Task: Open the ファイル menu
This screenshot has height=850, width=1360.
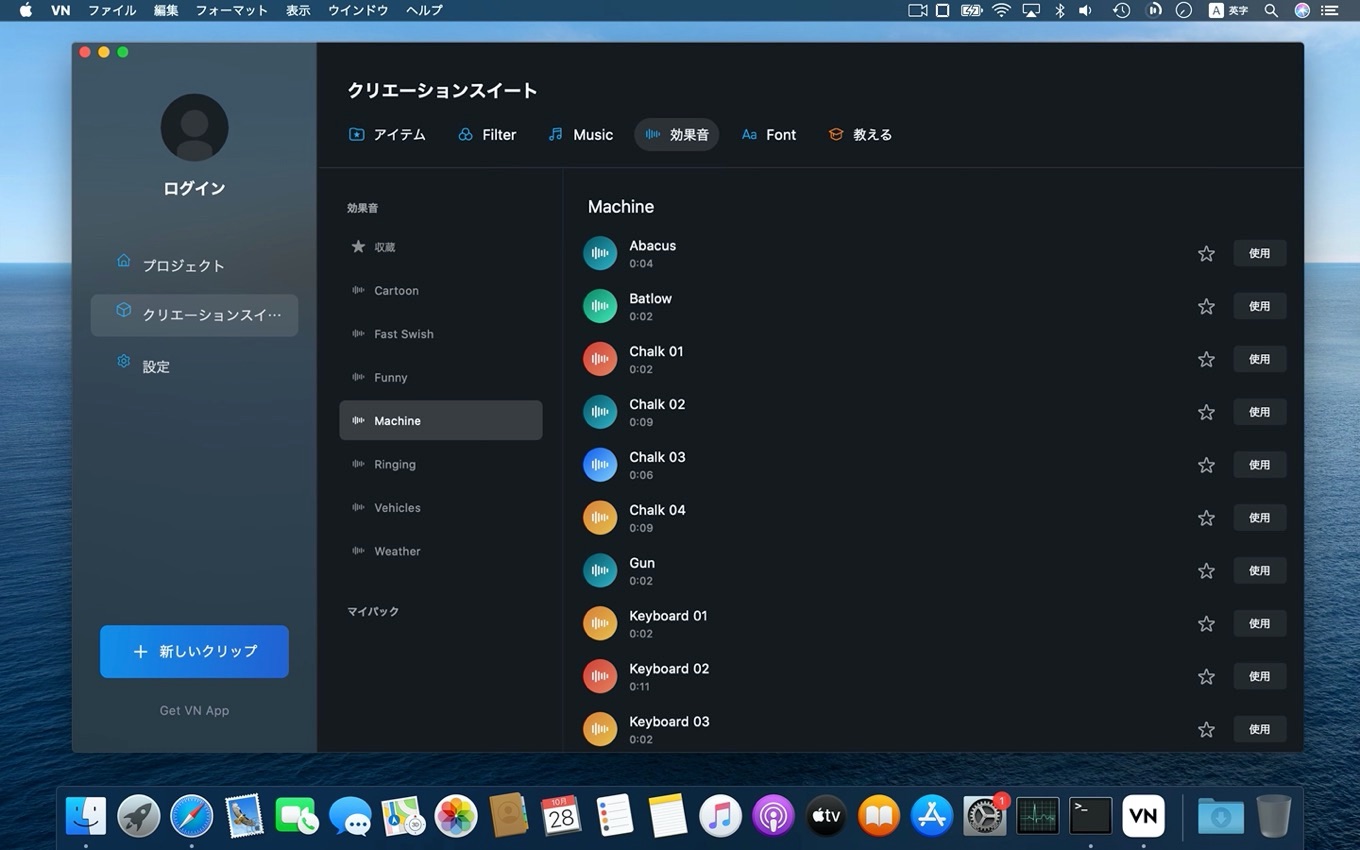Action: [x=112, y=10]
